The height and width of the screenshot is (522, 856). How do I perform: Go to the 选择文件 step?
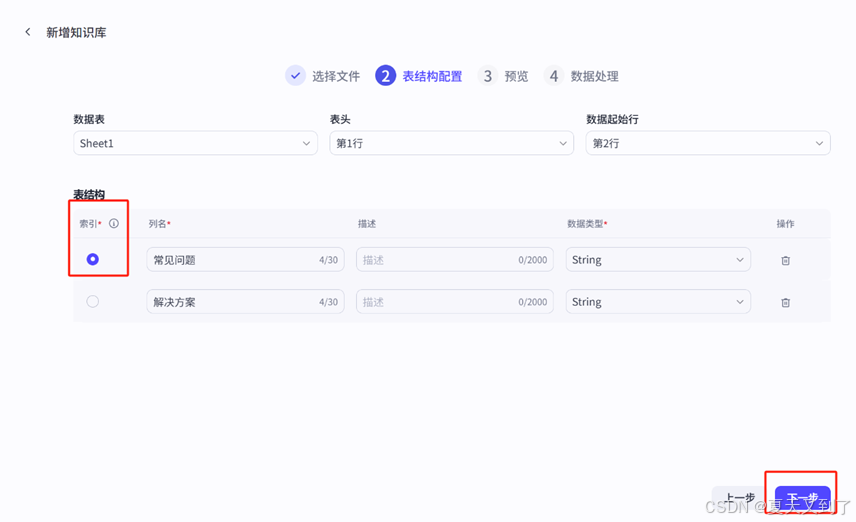(323, 76)
